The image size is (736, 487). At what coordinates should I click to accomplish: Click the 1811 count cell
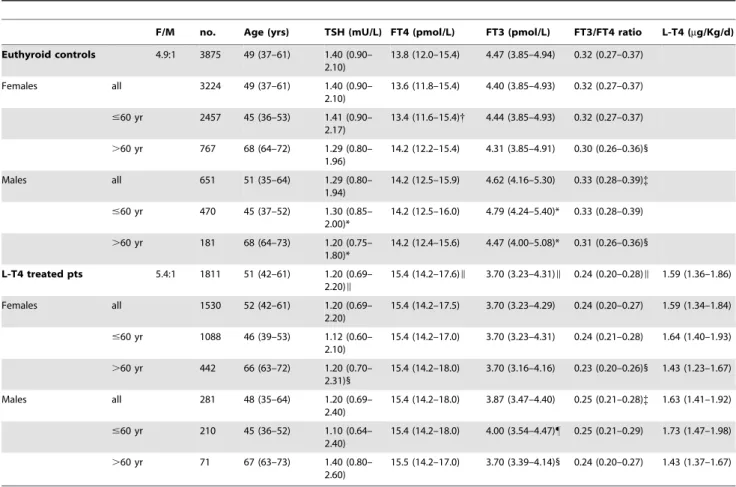click(x=210, y=274)
